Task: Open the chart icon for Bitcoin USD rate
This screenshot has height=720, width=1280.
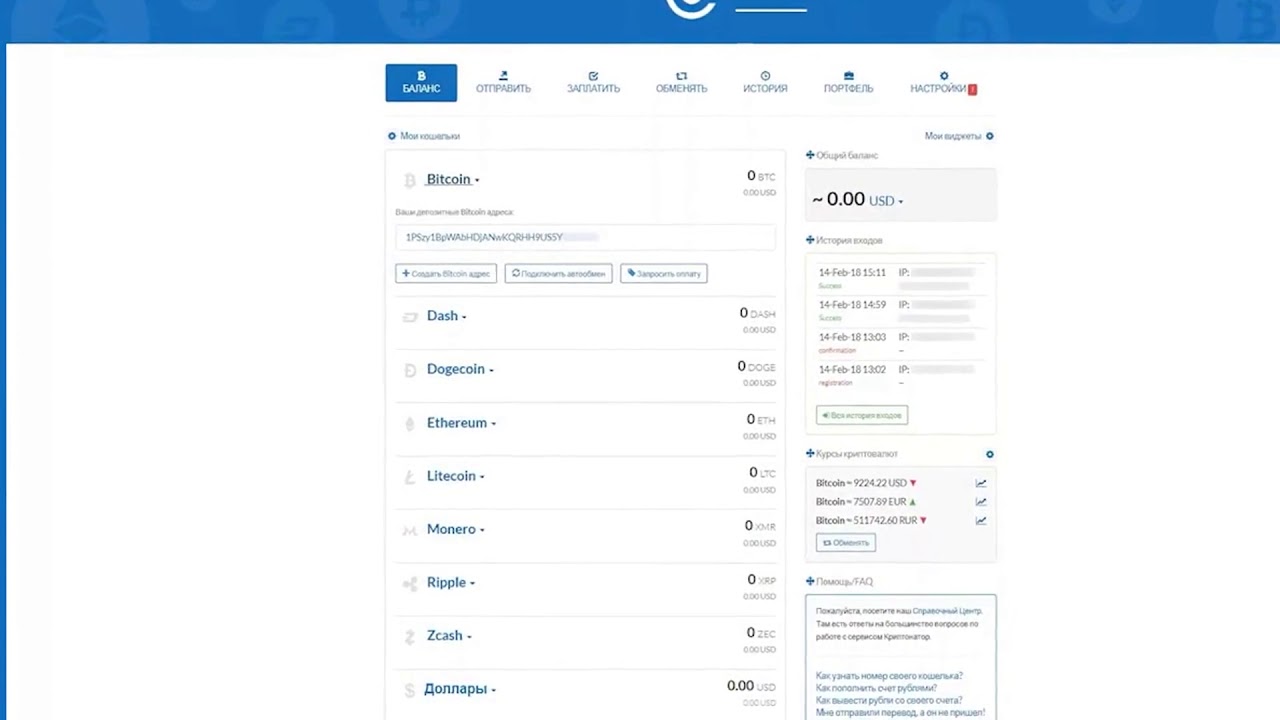Action: (981, 484)
